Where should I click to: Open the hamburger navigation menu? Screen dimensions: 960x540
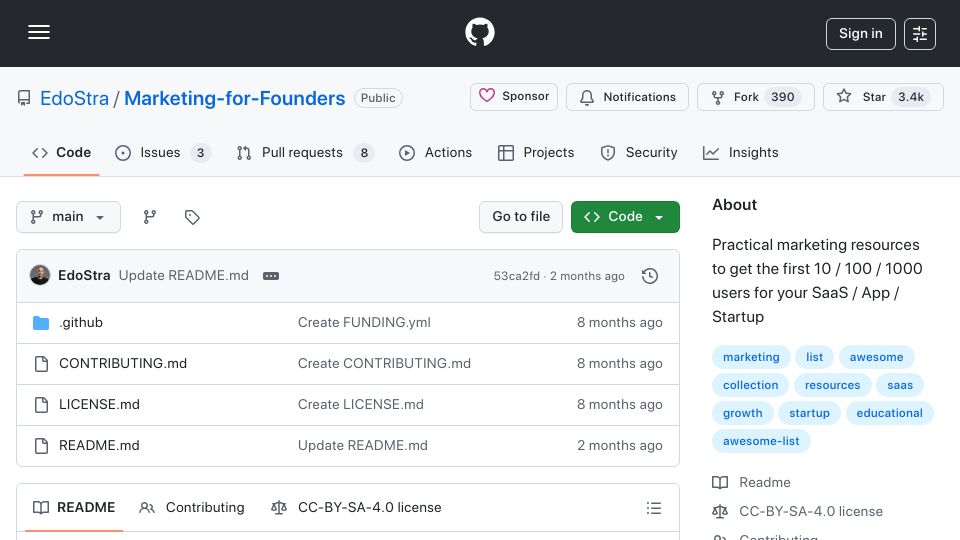[x=39, y=32]
